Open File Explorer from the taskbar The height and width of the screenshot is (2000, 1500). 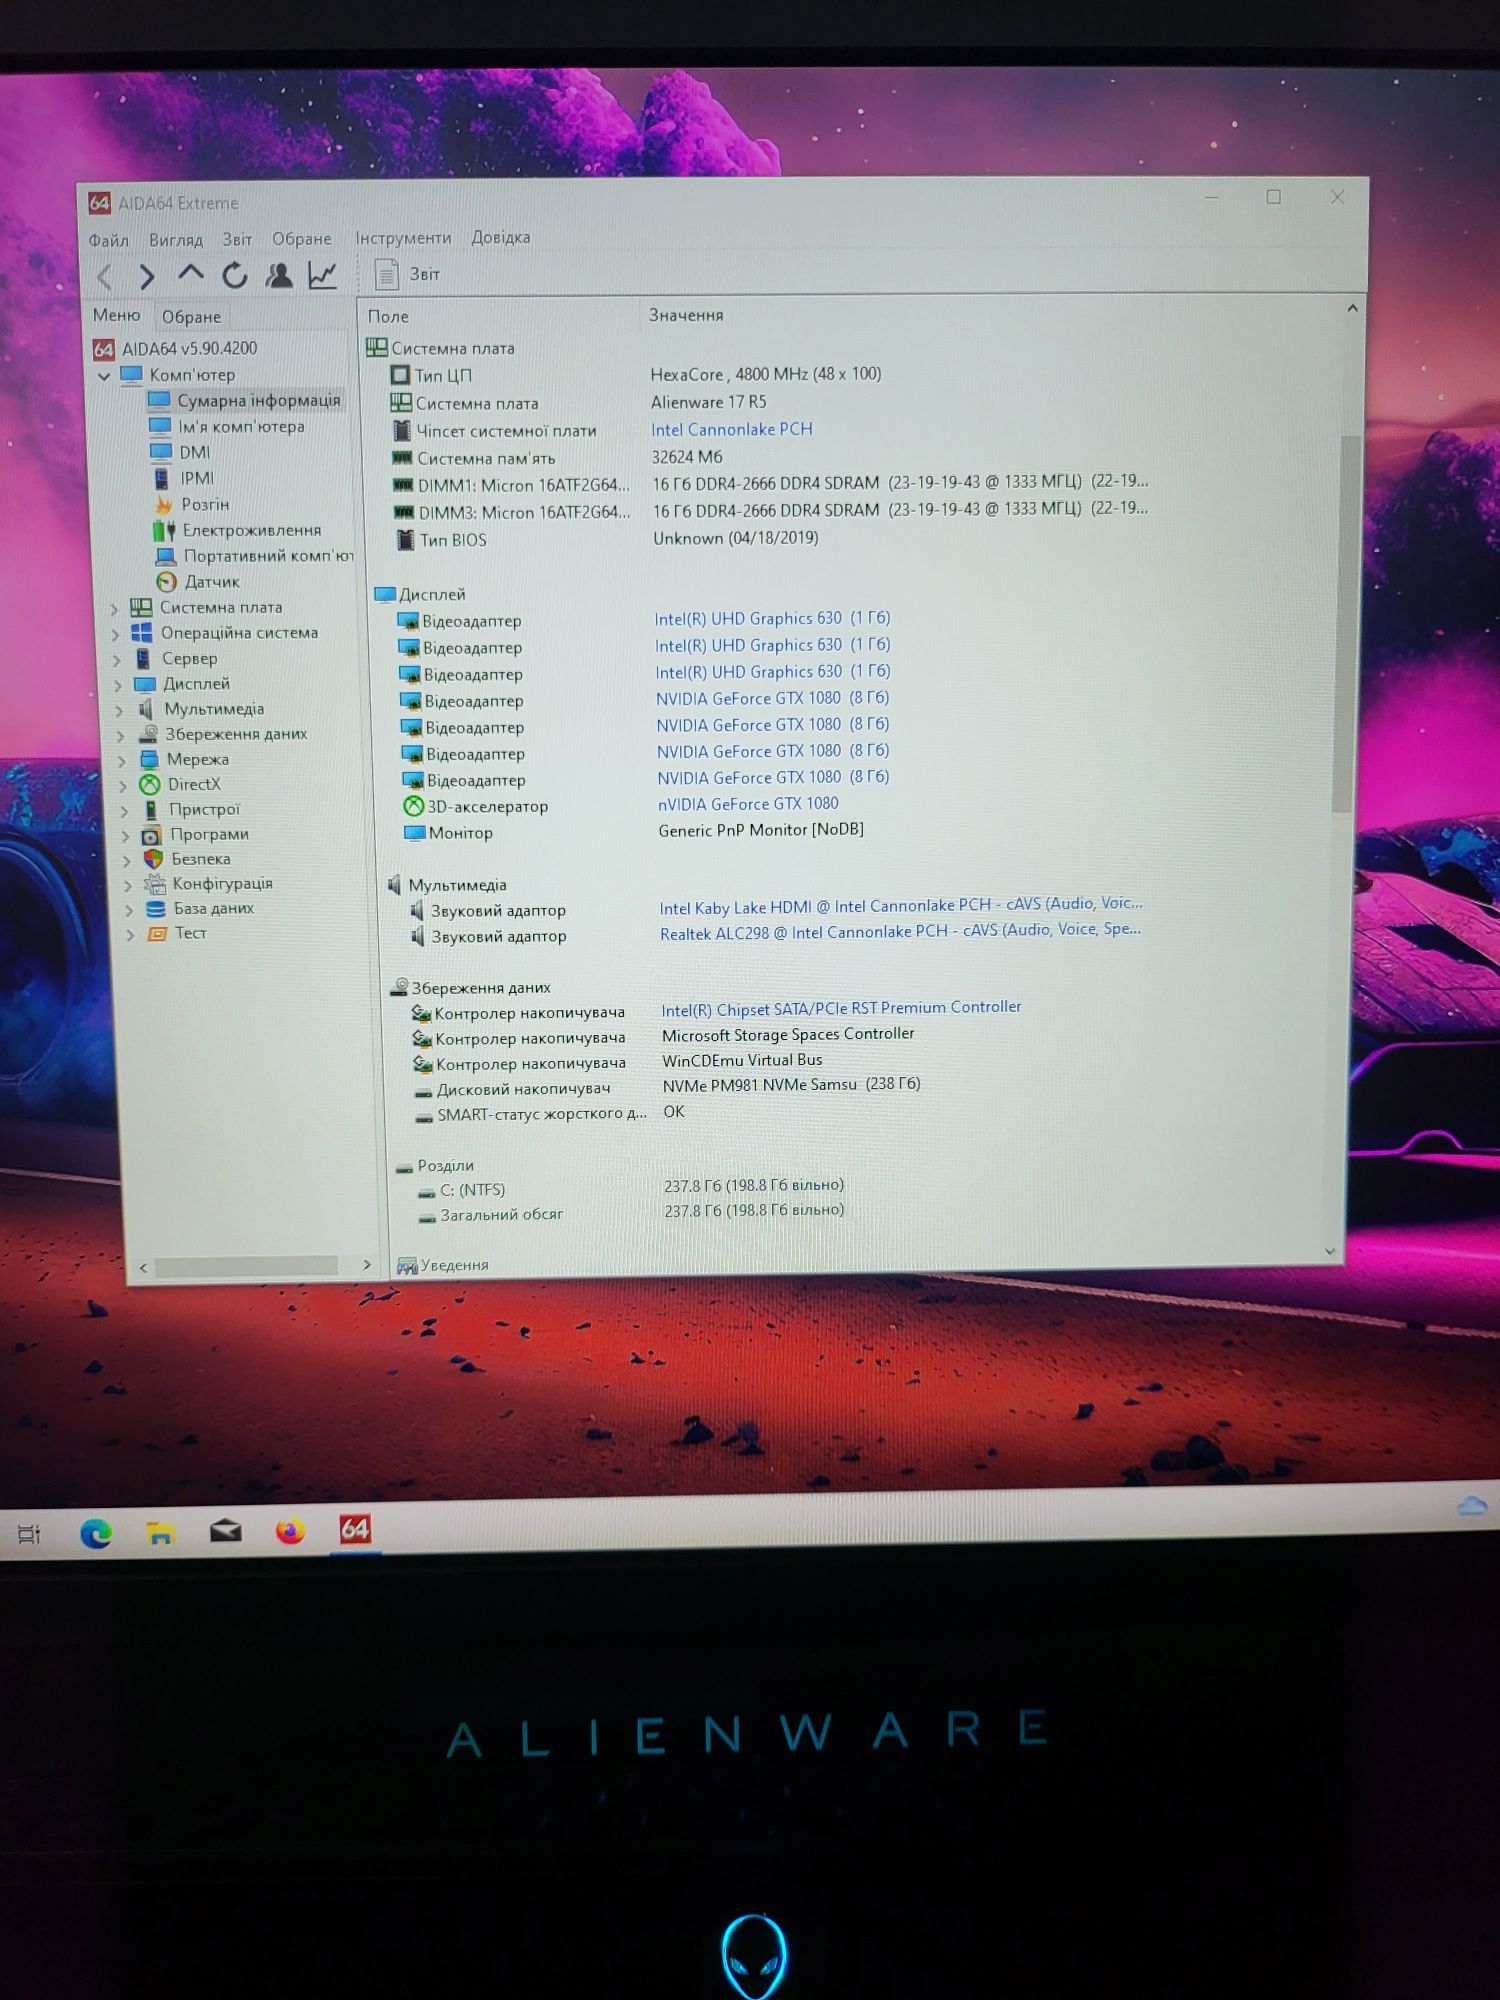pyautogui.click(x=160, y=1532)
